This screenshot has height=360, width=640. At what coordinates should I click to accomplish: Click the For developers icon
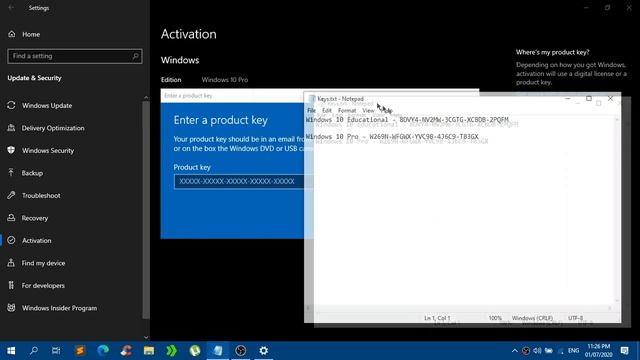pyautogui.click(x=11, y=285)
